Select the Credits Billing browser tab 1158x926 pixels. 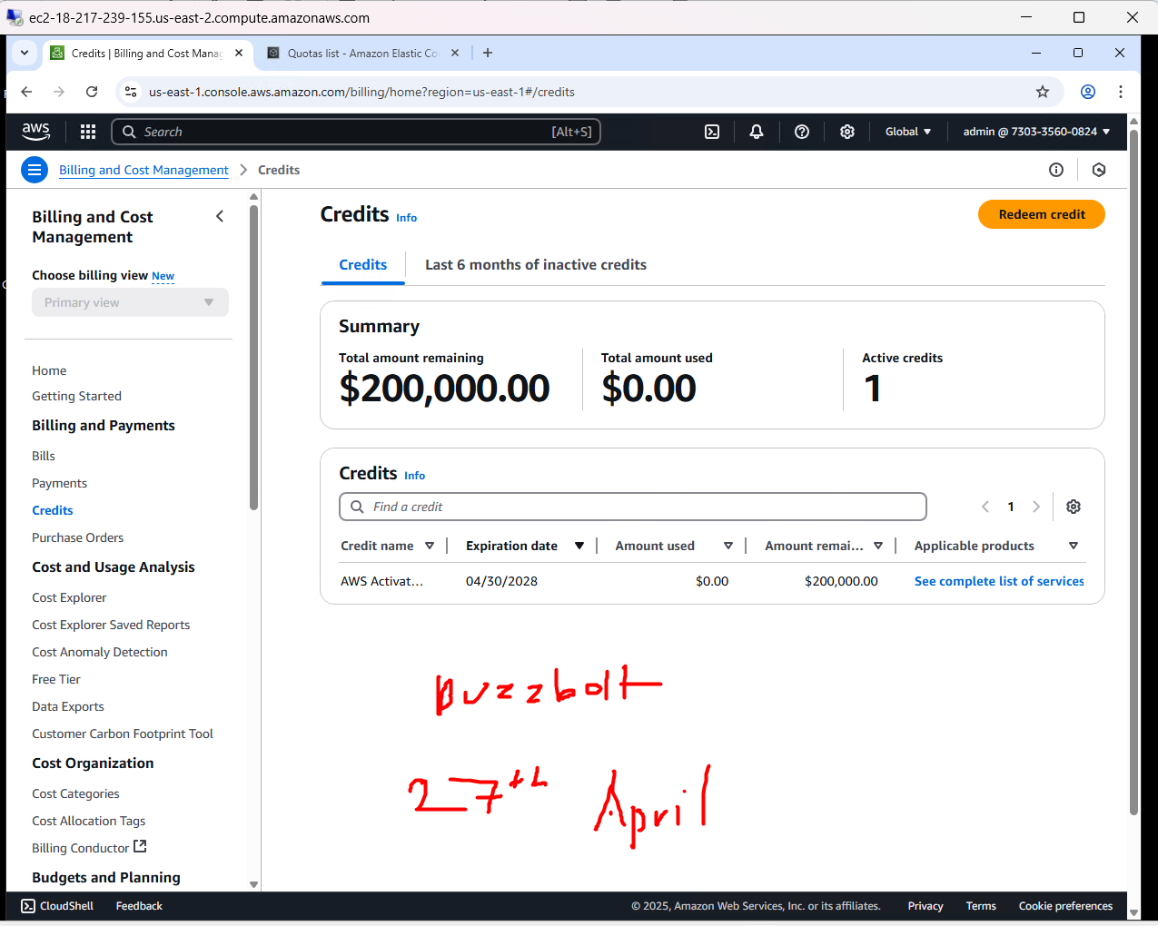(146, 53)
